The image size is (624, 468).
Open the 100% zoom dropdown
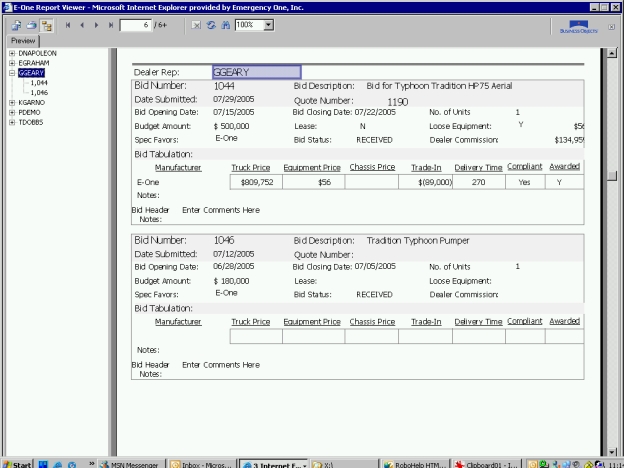coord(269,25)
